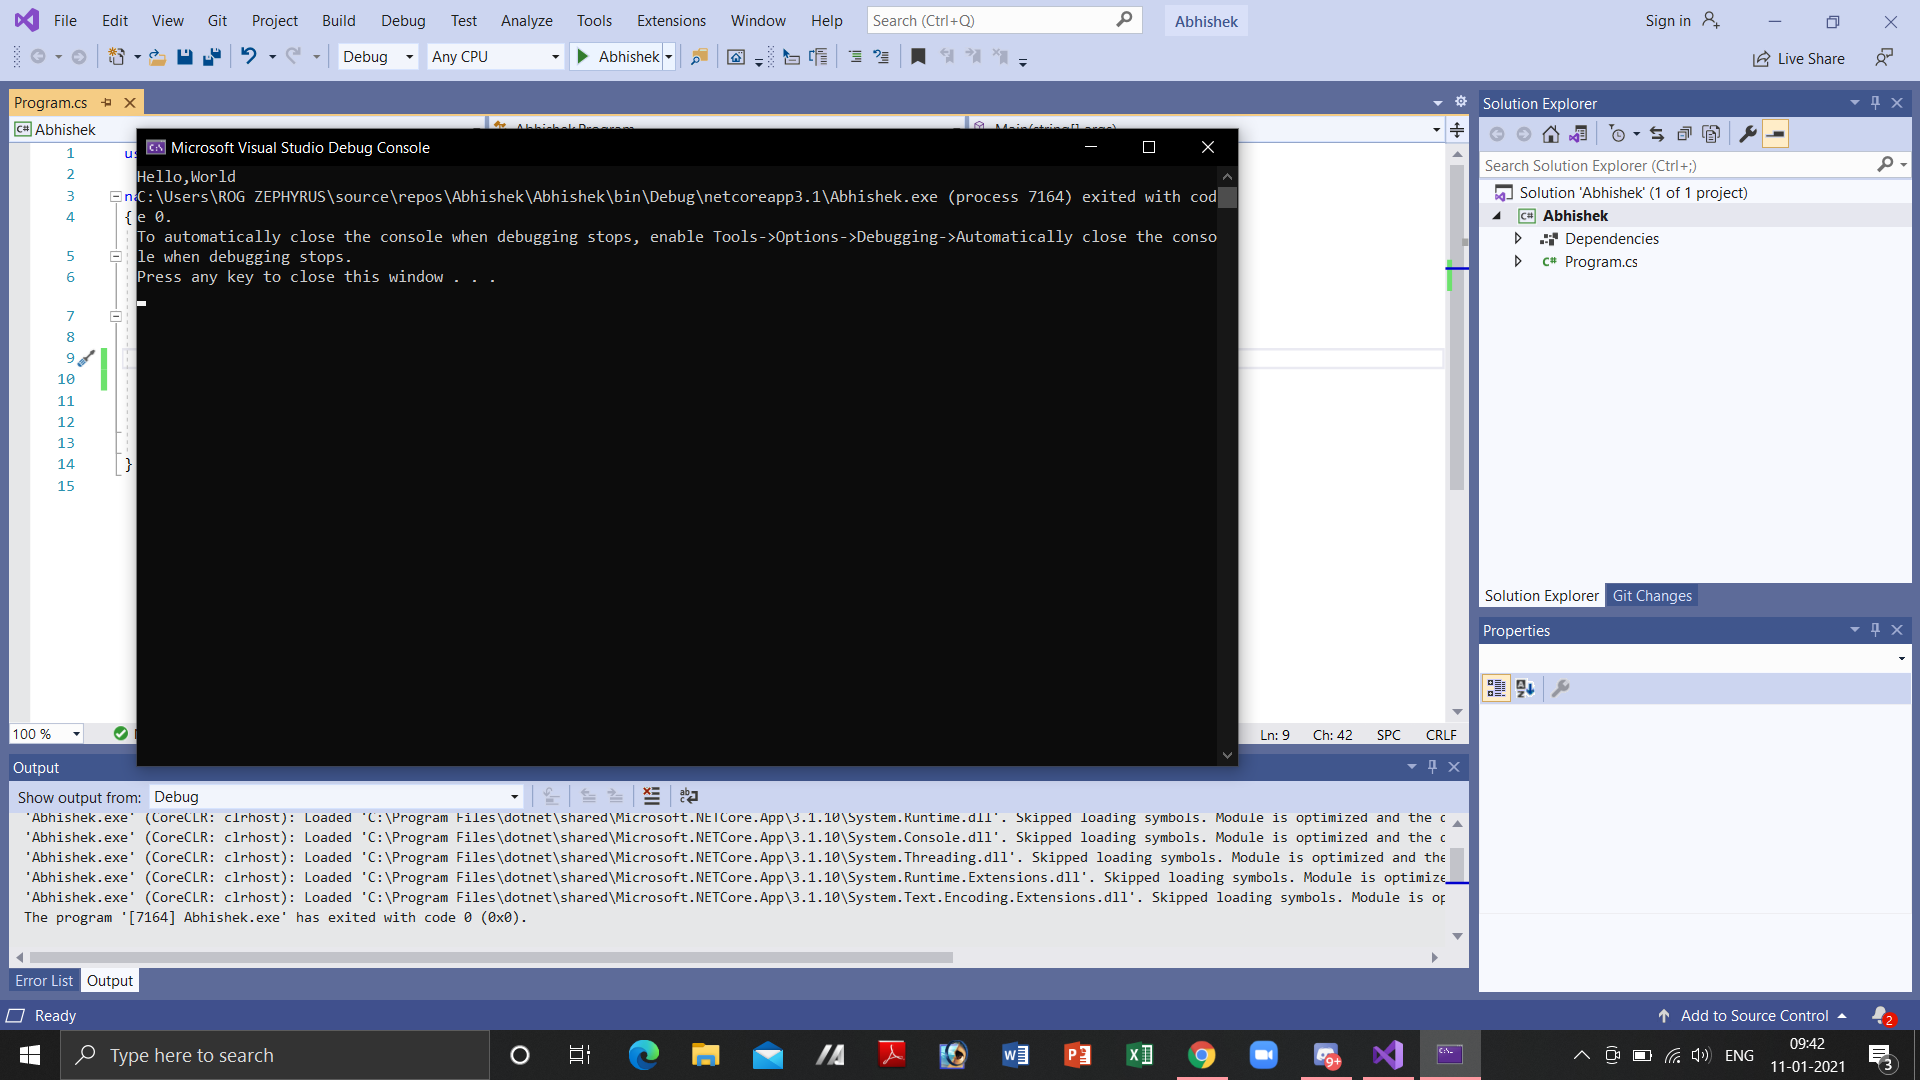Click the Output horizontal scrollbar
This screenshot has width=1920, height=1080.
[490, 957]
